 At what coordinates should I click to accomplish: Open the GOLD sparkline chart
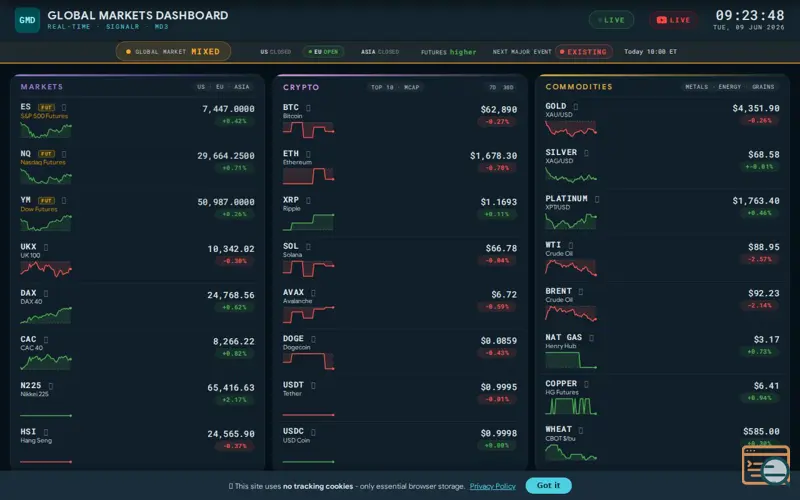tap(570, 129)
